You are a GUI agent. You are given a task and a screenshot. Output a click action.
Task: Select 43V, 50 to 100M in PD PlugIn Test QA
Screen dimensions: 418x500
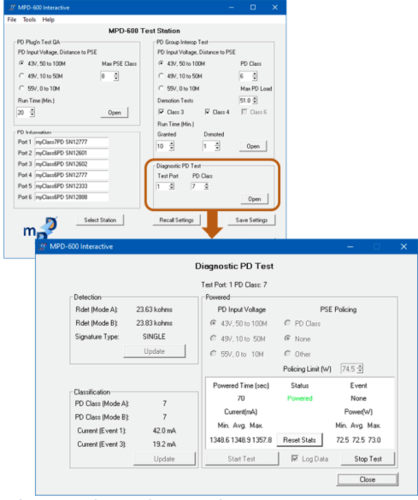click(x=42, y=63)
